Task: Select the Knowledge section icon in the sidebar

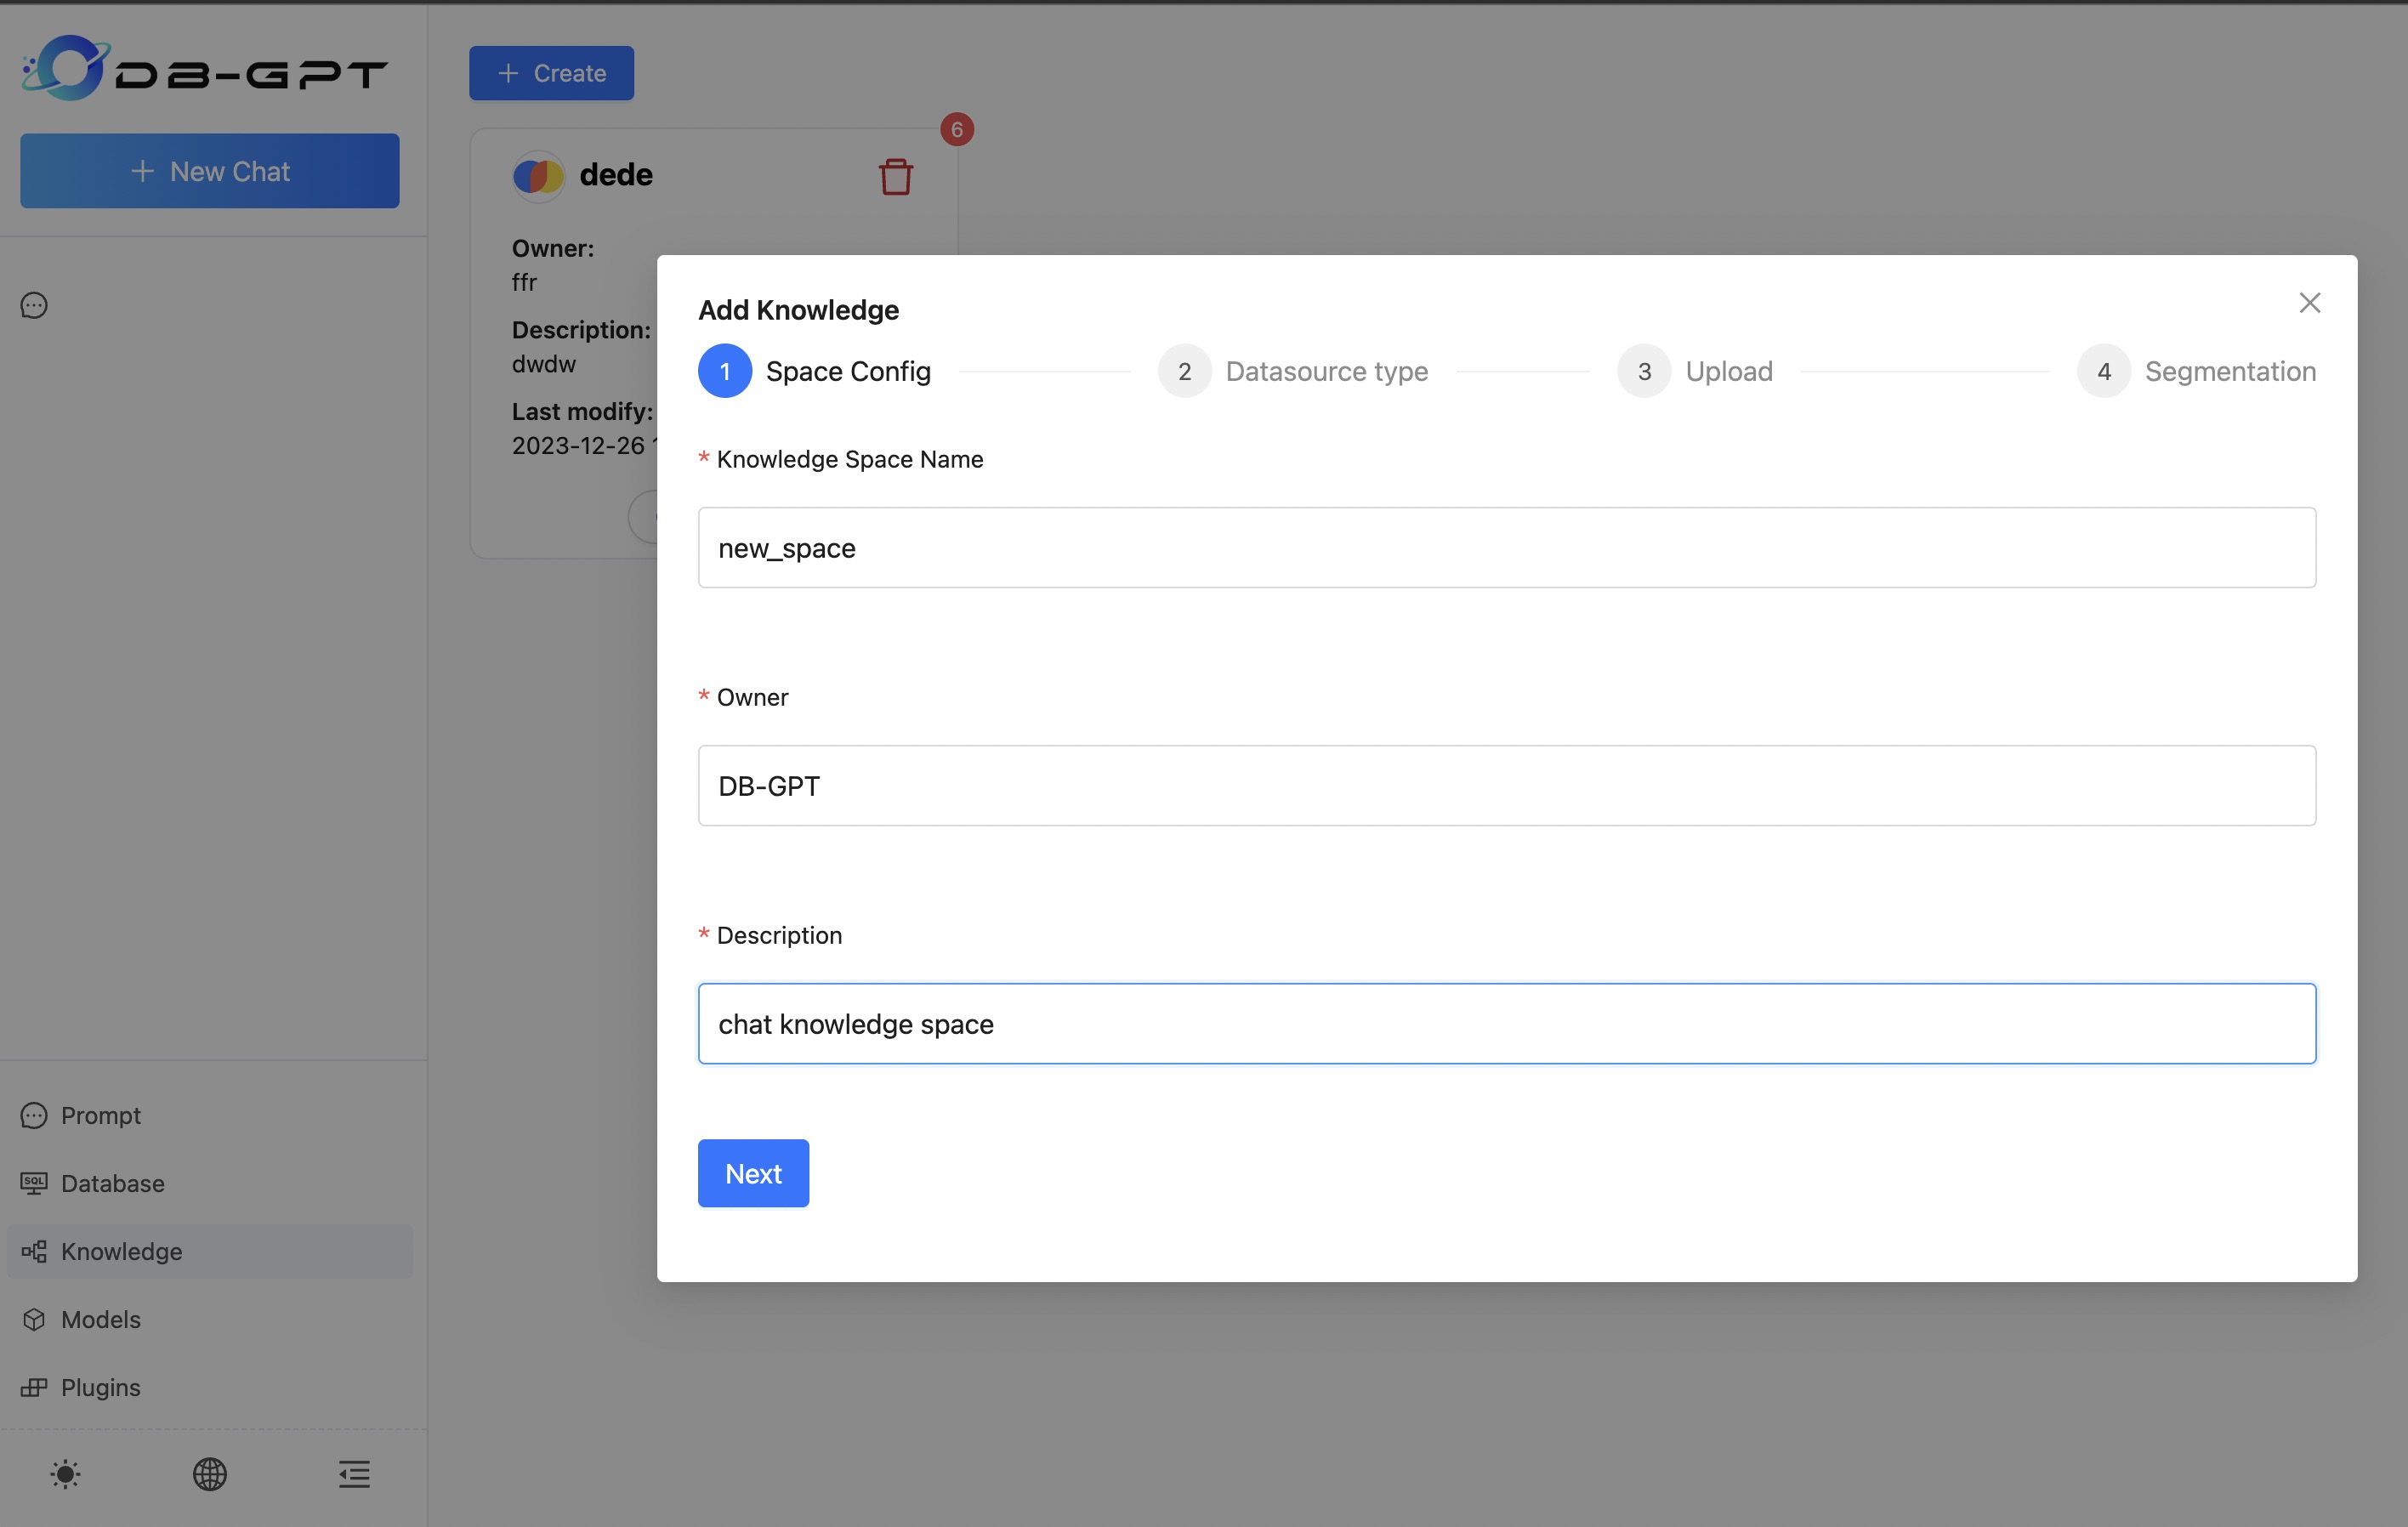Action: point(35,1251)
